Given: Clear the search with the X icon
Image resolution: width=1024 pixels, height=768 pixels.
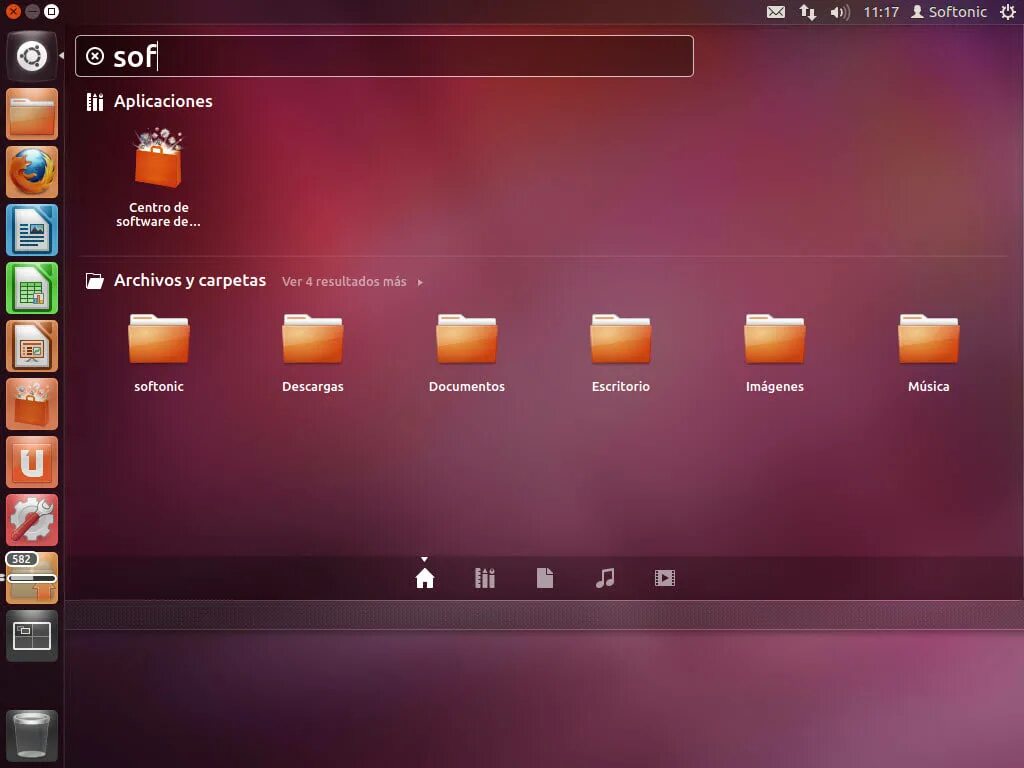Looking at the screenshot, I should [95, 56].
